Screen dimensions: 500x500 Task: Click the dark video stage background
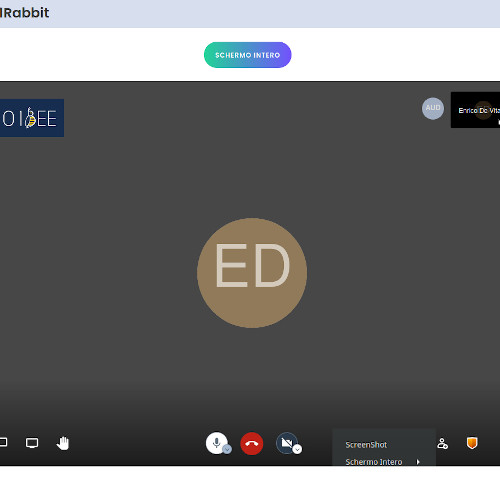[133, 267]
